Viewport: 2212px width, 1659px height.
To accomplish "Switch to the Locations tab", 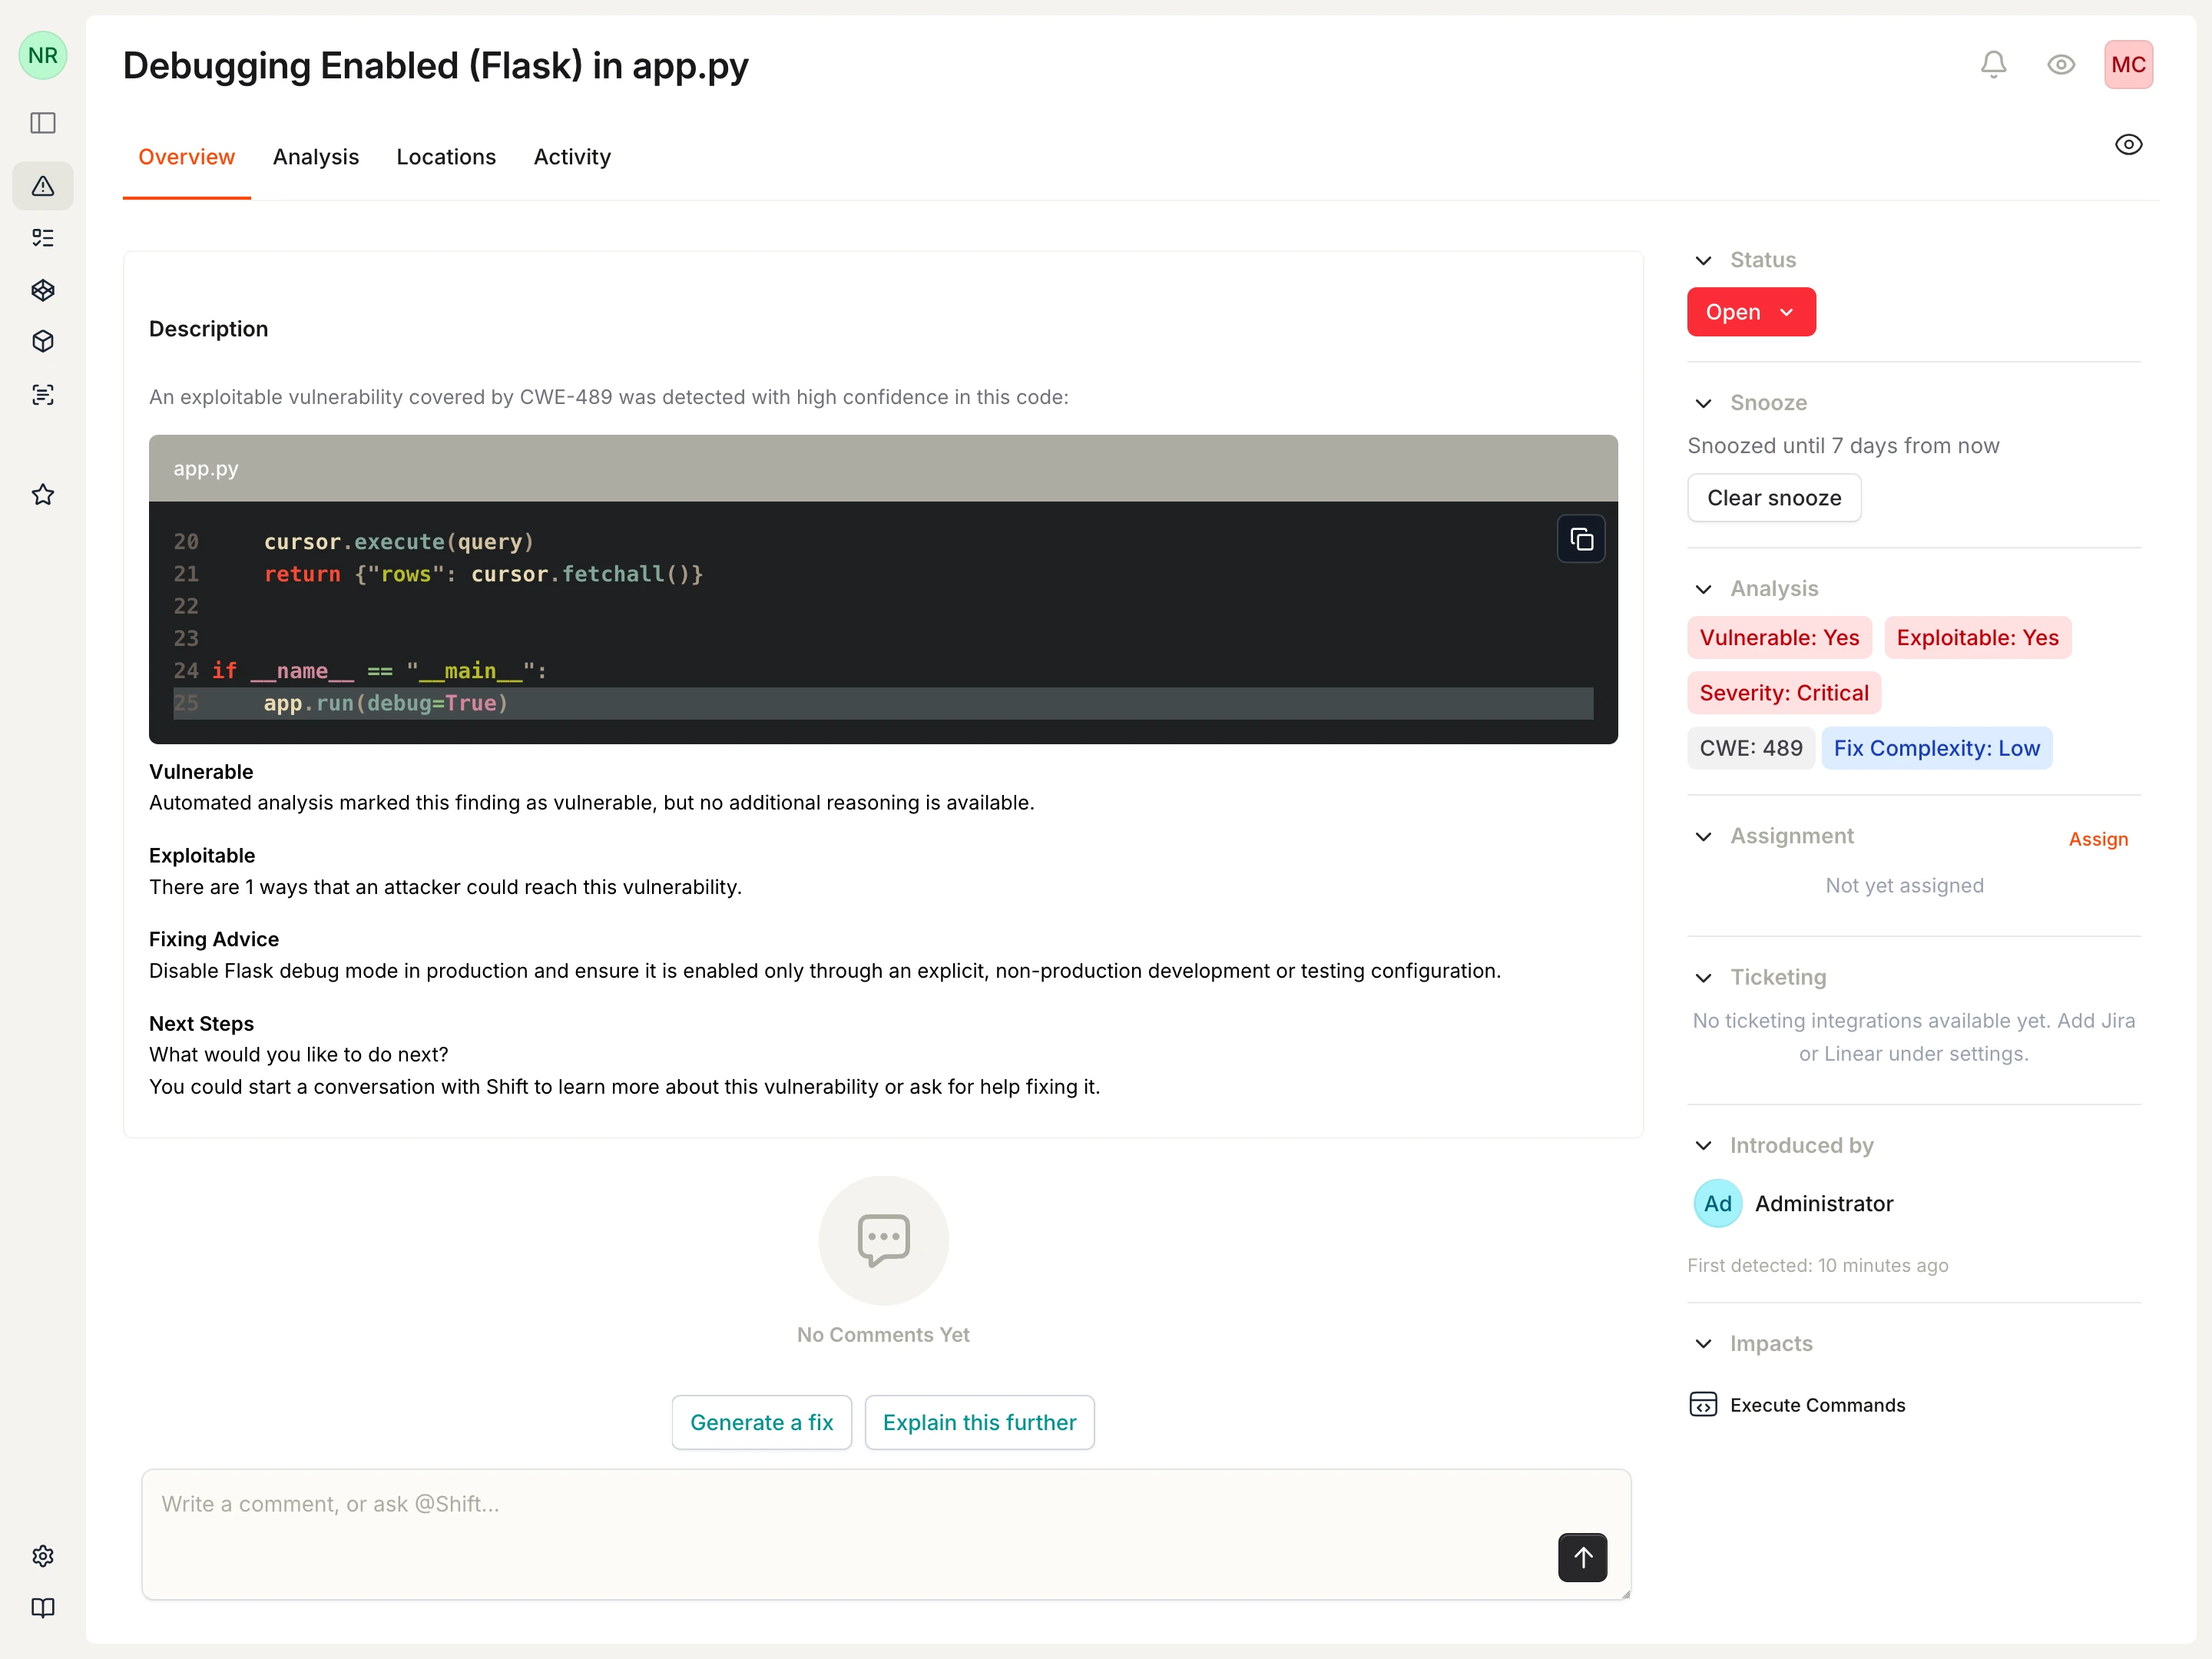I will (446, 157).
